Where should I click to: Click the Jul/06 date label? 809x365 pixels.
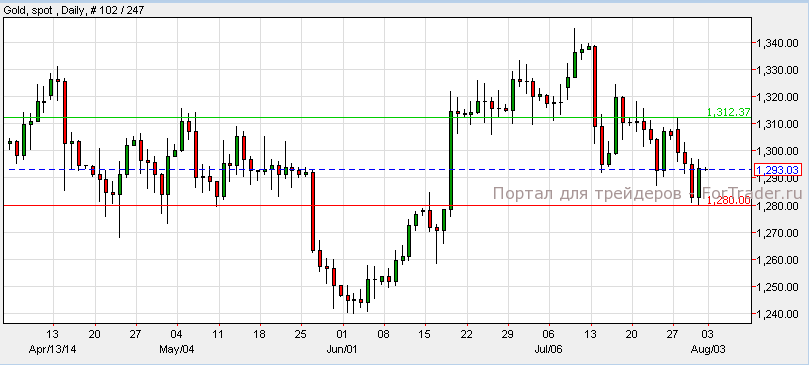549,349
